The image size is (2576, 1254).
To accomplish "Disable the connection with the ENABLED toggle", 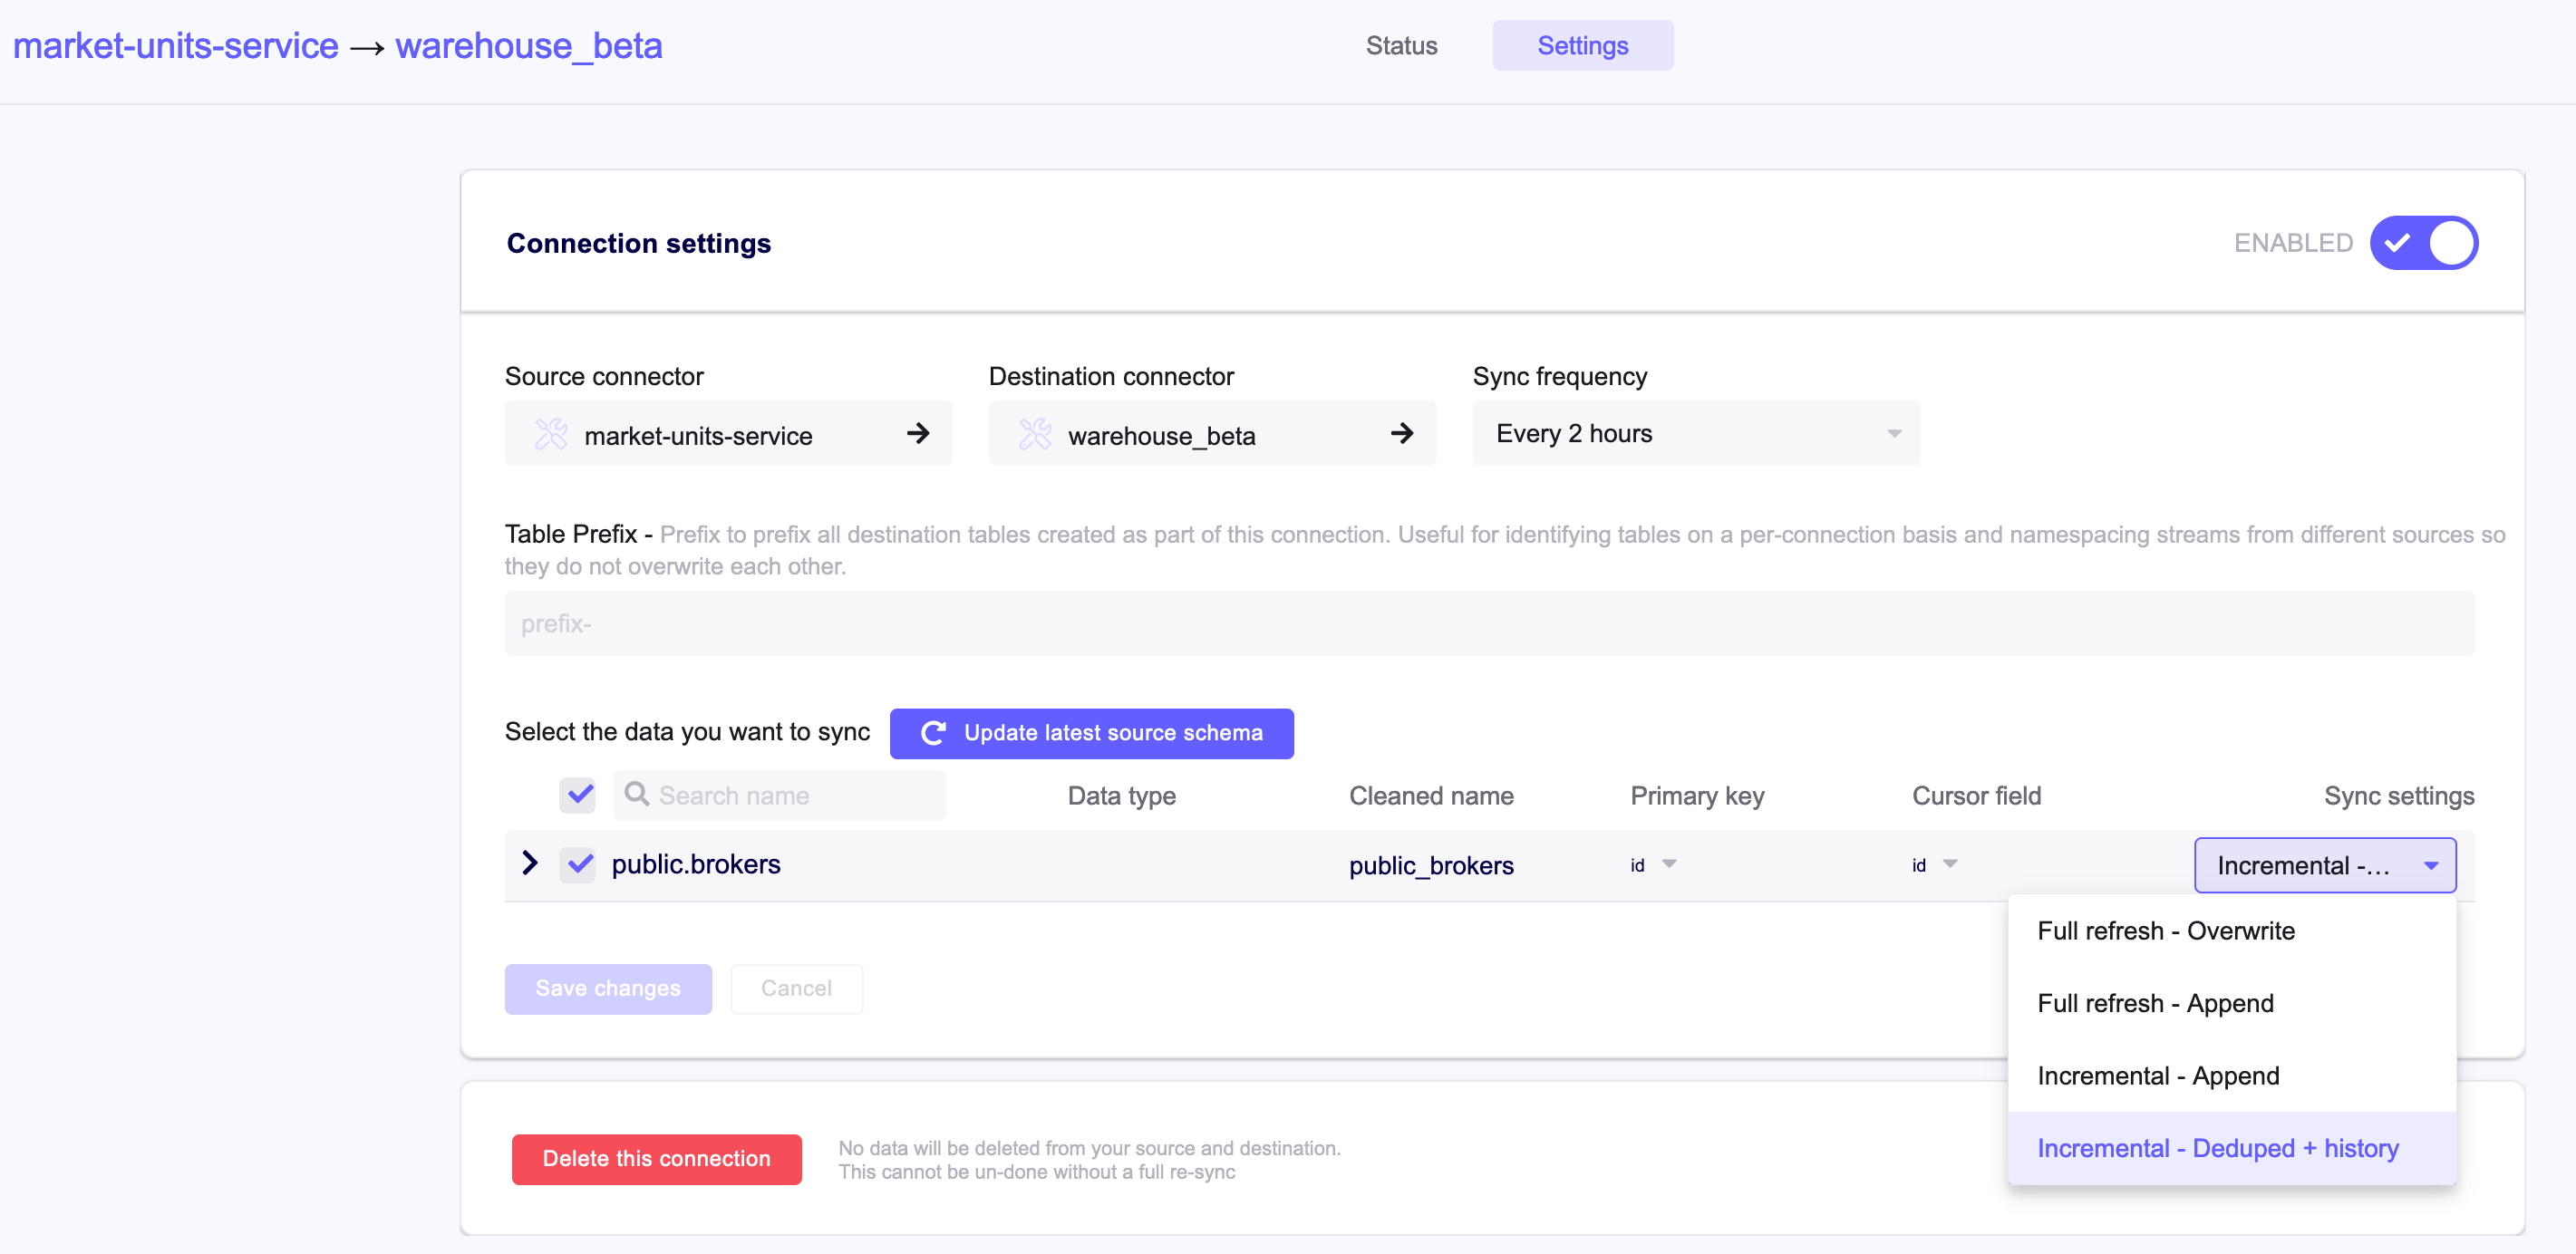I will click(x=2424, y=242).
